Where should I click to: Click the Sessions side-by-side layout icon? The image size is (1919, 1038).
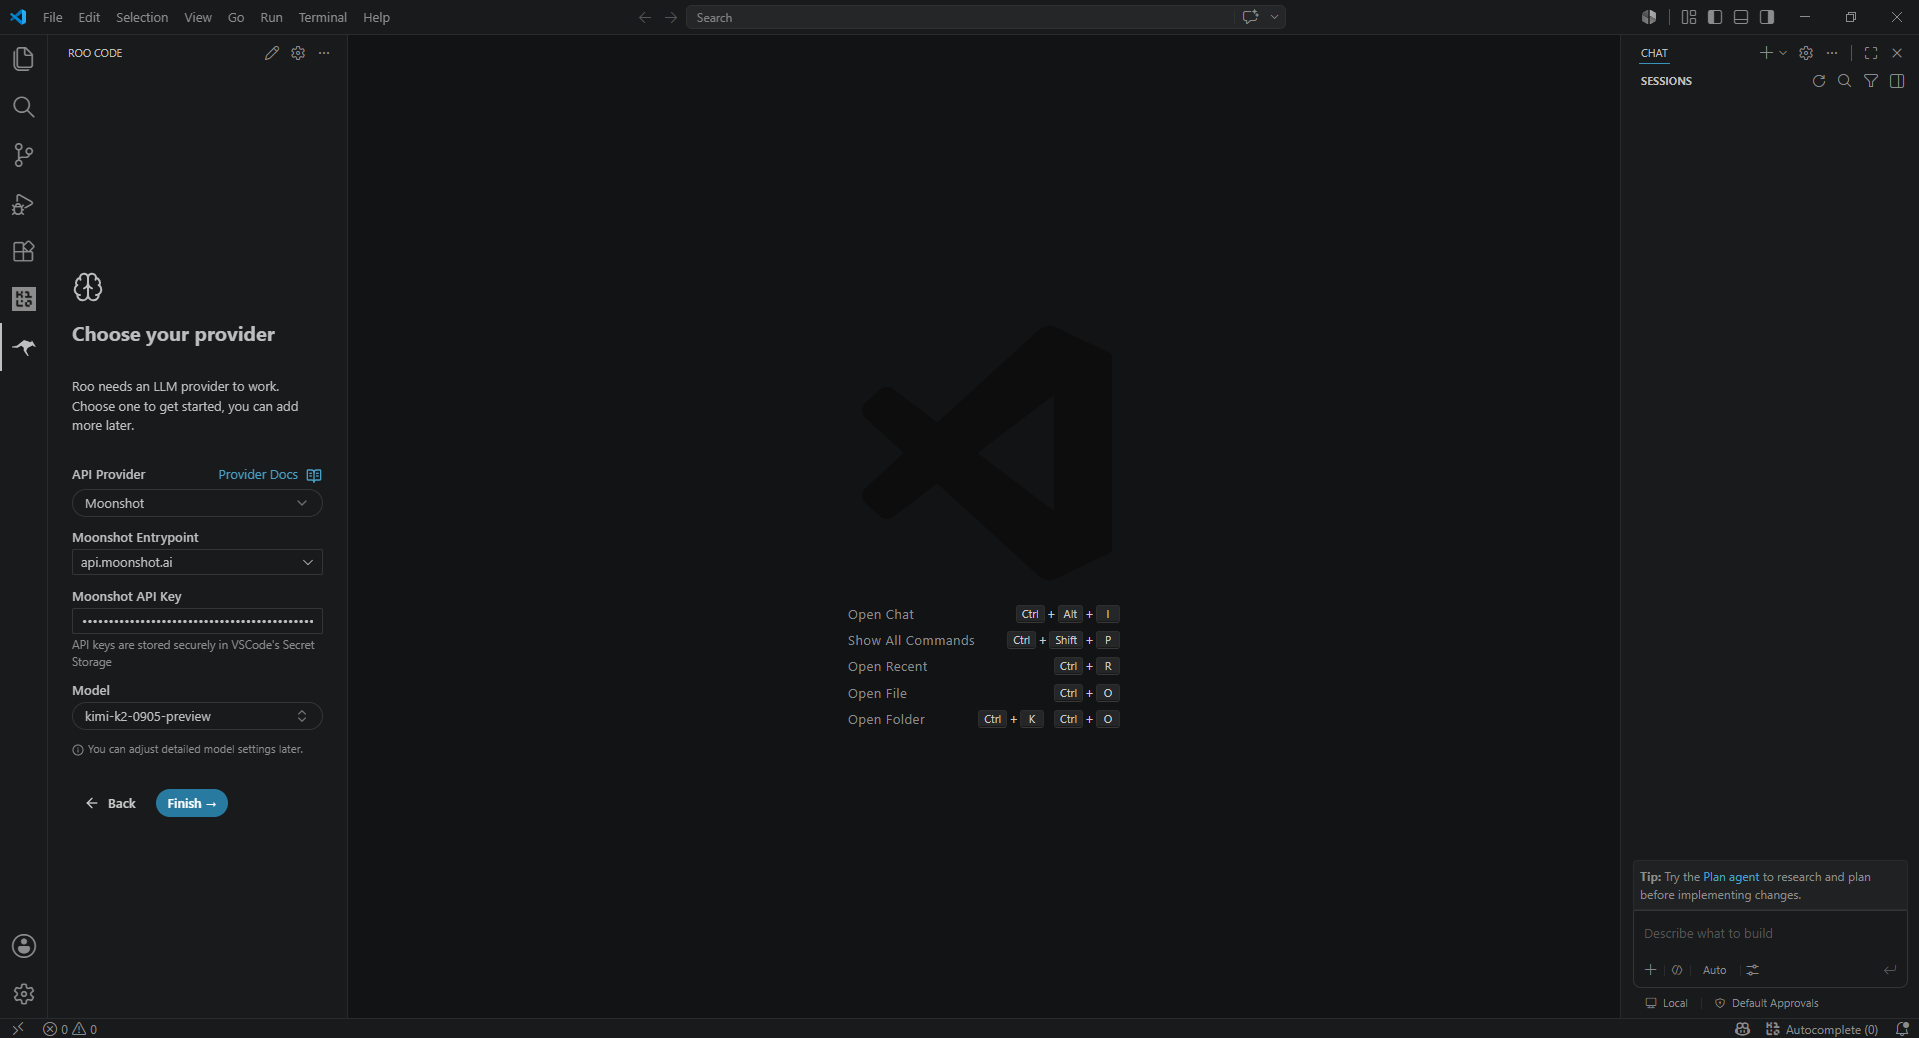(1897, 81)
